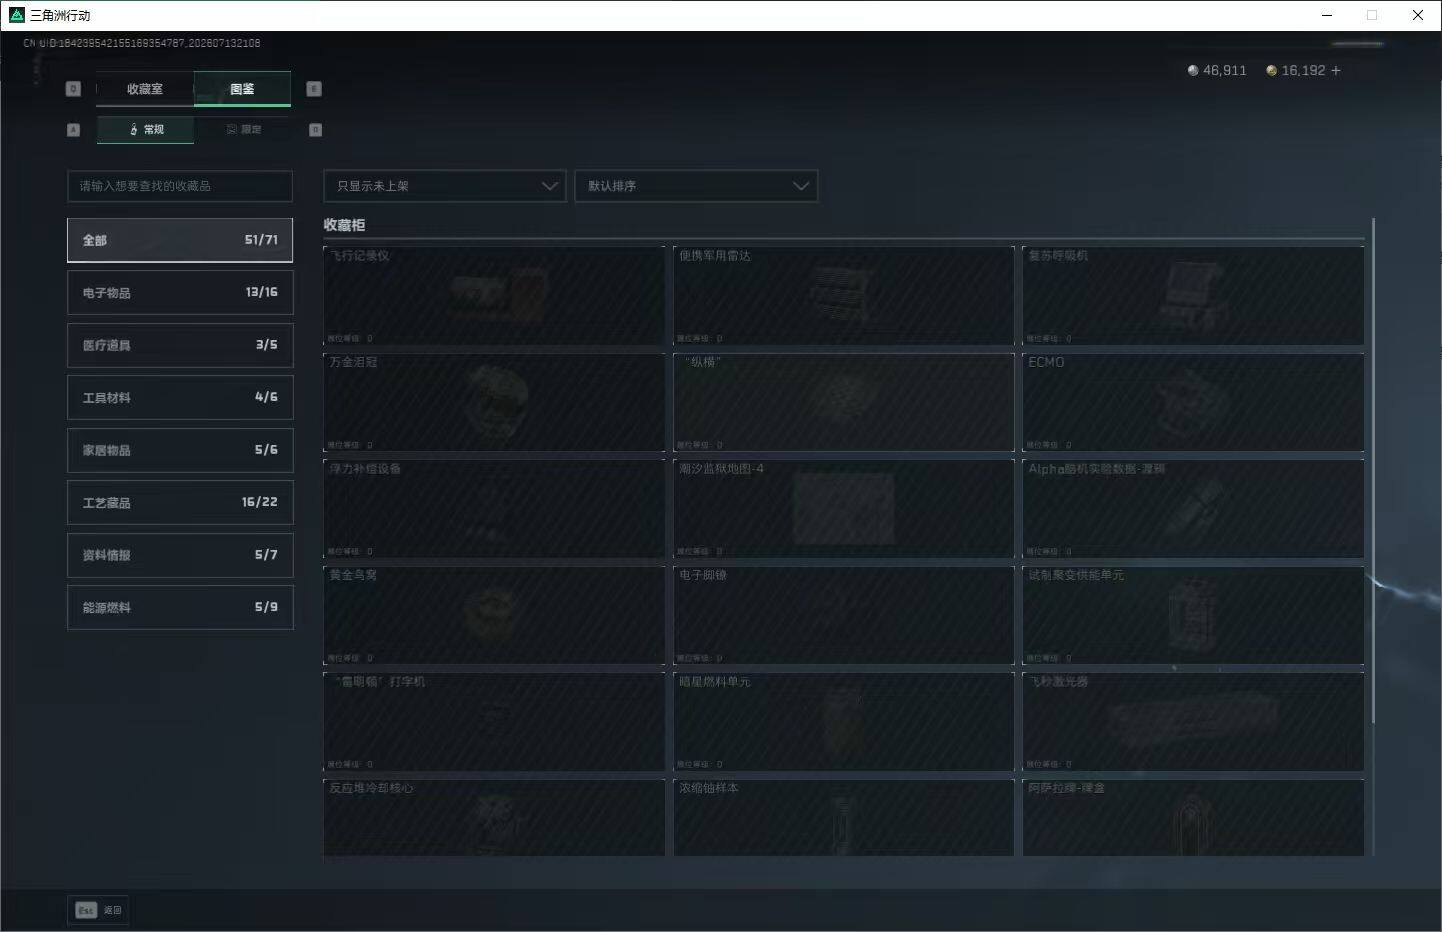The width and height of the screenshot is (1442, 932).
Task: Click the E key icon beside 图鉴
Action: tap(313, 89)
